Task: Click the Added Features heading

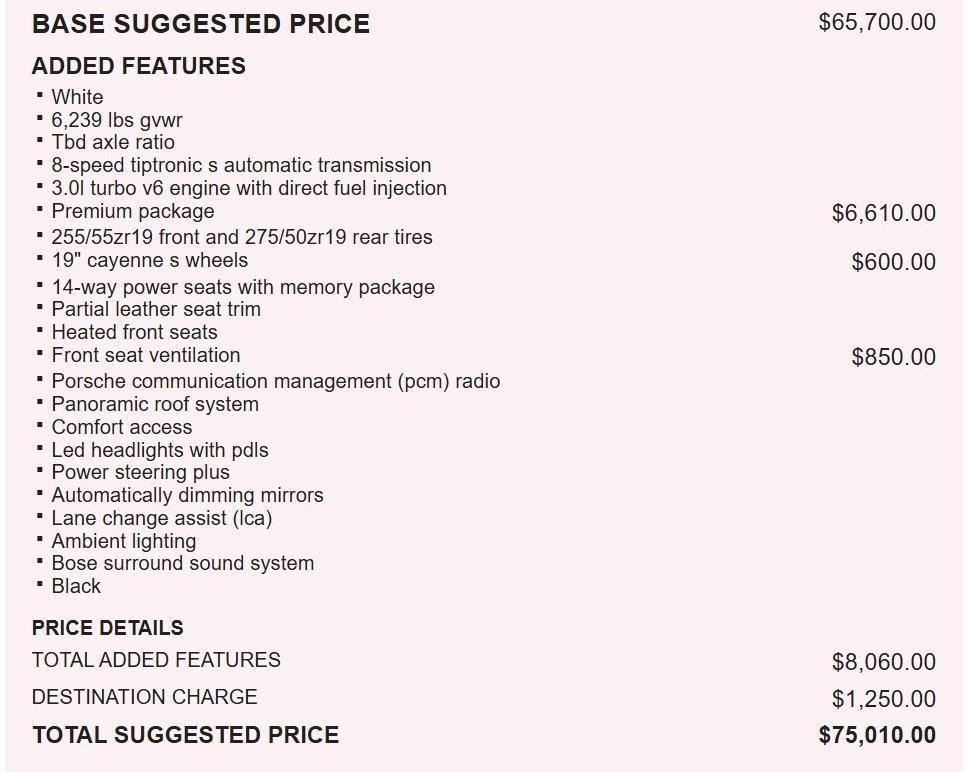Action: click(x=138, y=66)
